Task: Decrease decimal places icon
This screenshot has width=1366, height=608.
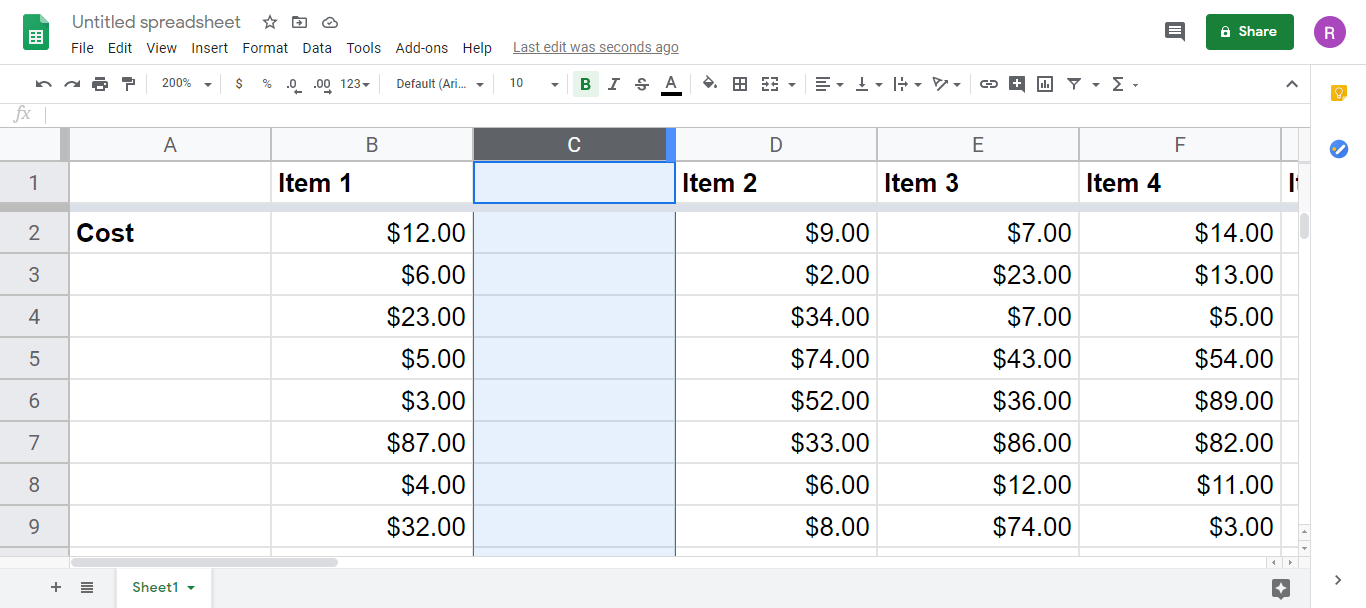Action: click(x=293, y=84)
